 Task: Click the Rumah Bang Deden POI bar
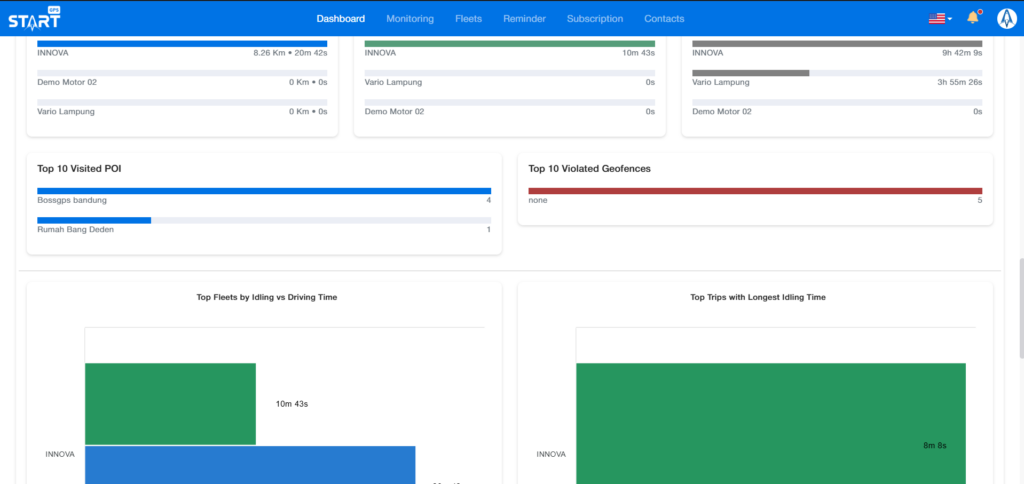pos(94,220)
